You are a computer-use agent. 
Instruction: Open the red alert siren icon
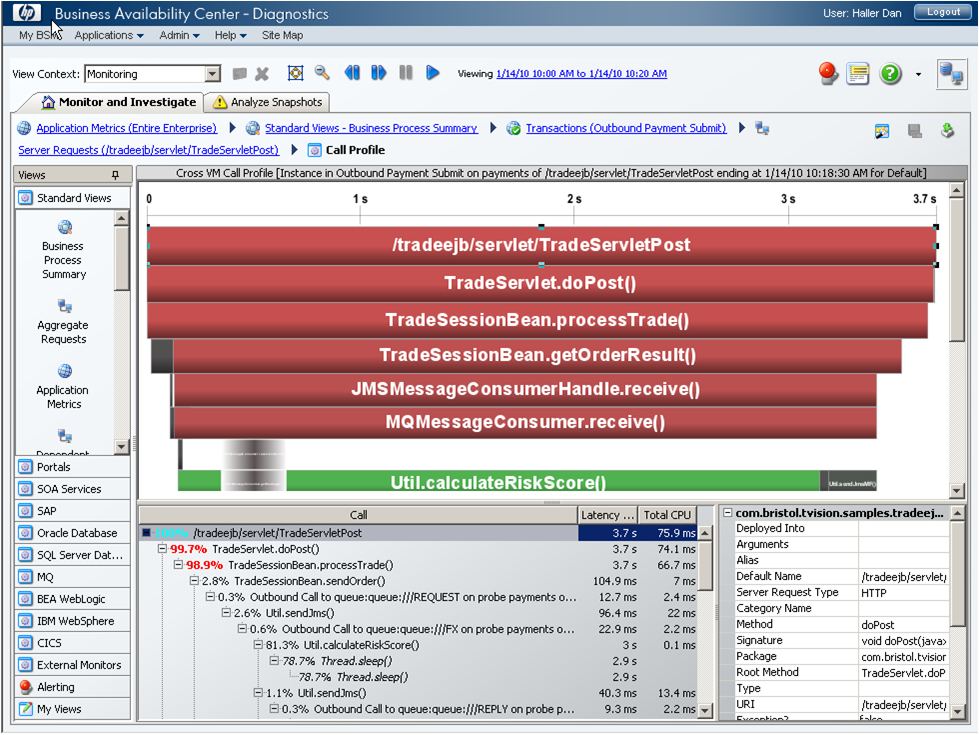[828, 74]
